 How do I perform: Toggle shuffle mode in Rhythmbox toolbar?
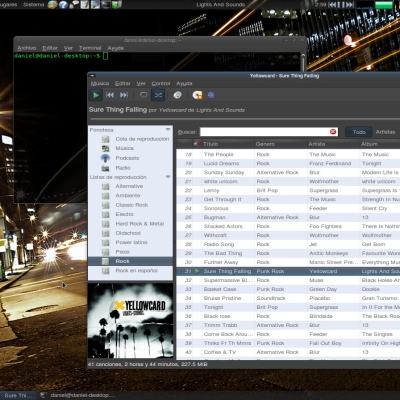(158, 95)
